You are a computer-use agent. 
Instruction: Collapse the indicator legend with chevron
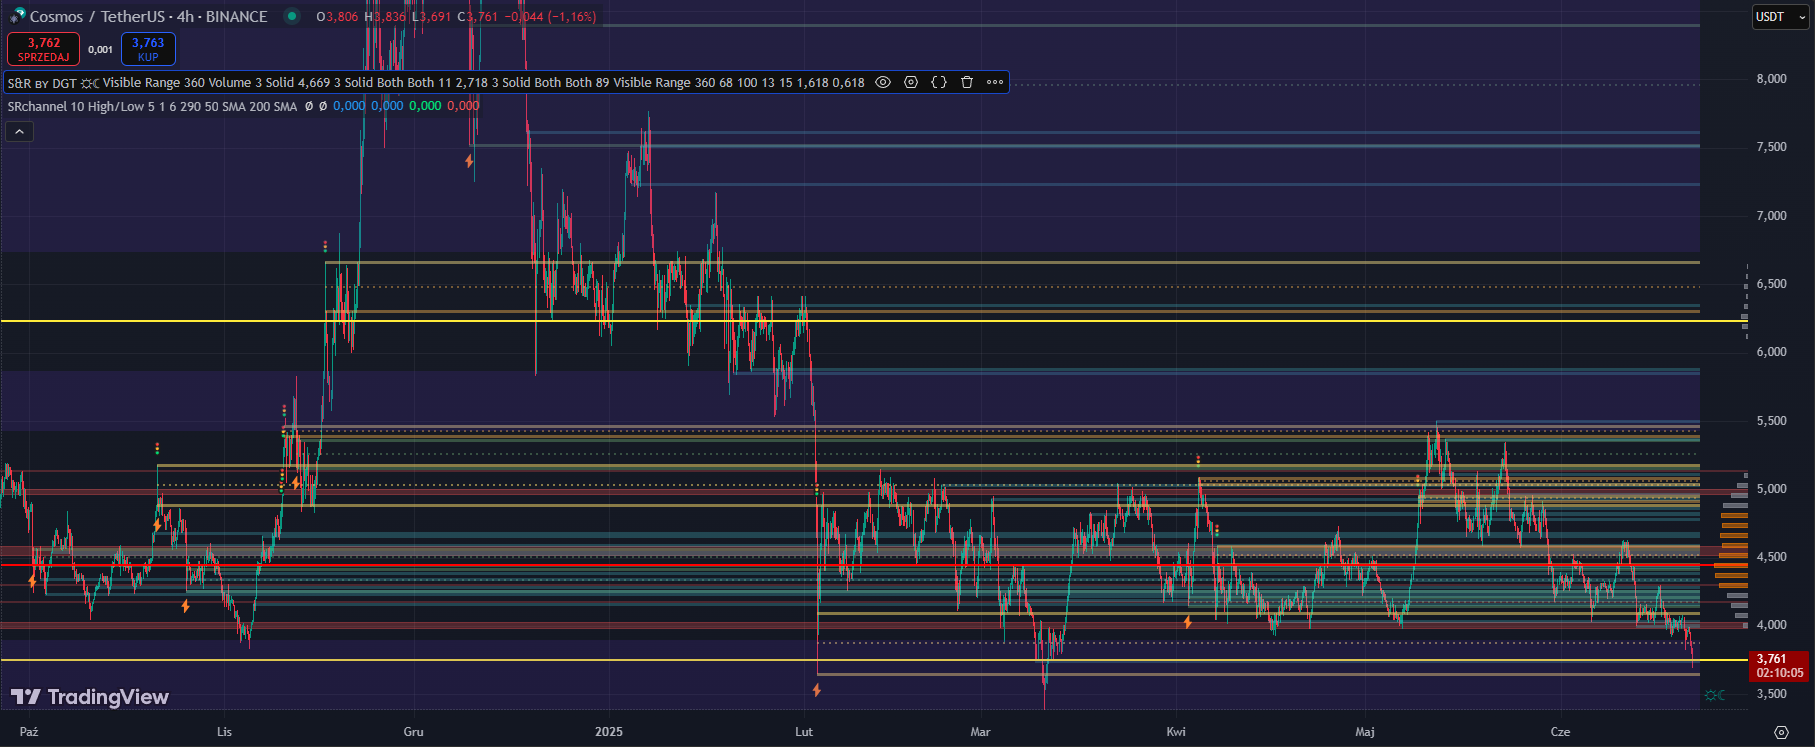19,131
